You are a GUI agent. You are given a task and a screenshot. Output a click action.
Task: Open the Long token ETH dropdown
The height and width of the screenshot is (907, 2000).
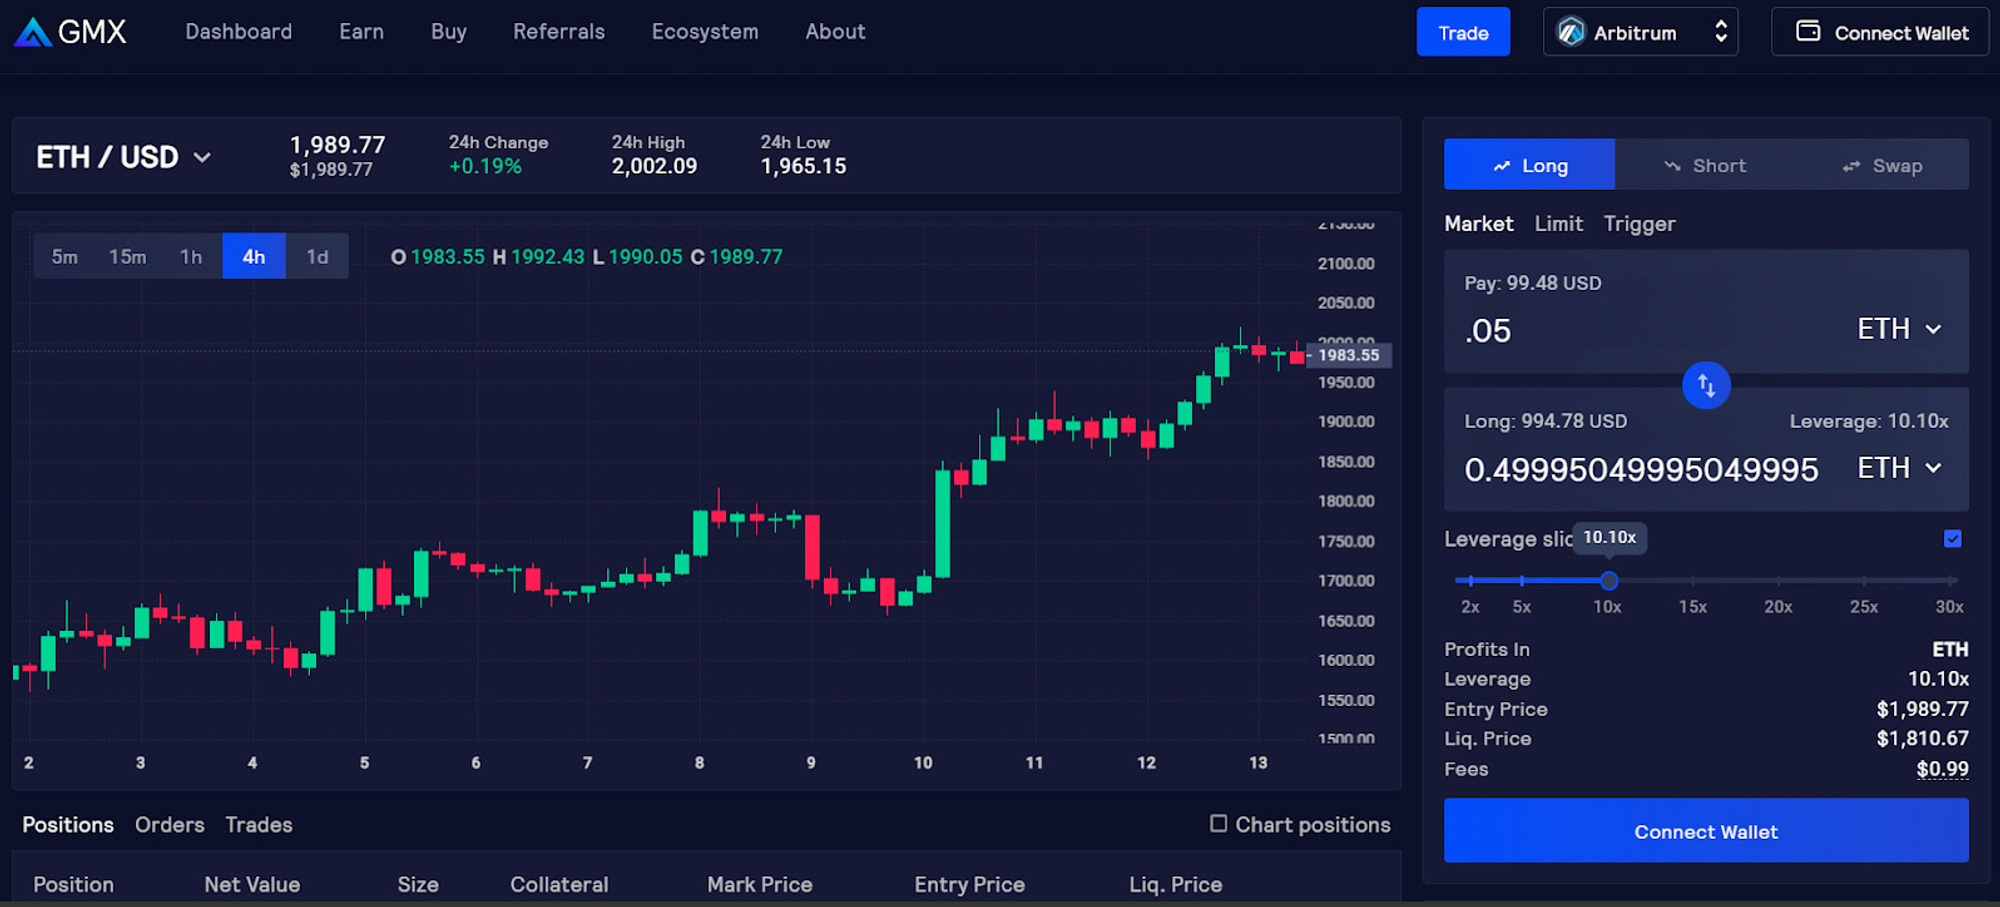point(1899,468)
